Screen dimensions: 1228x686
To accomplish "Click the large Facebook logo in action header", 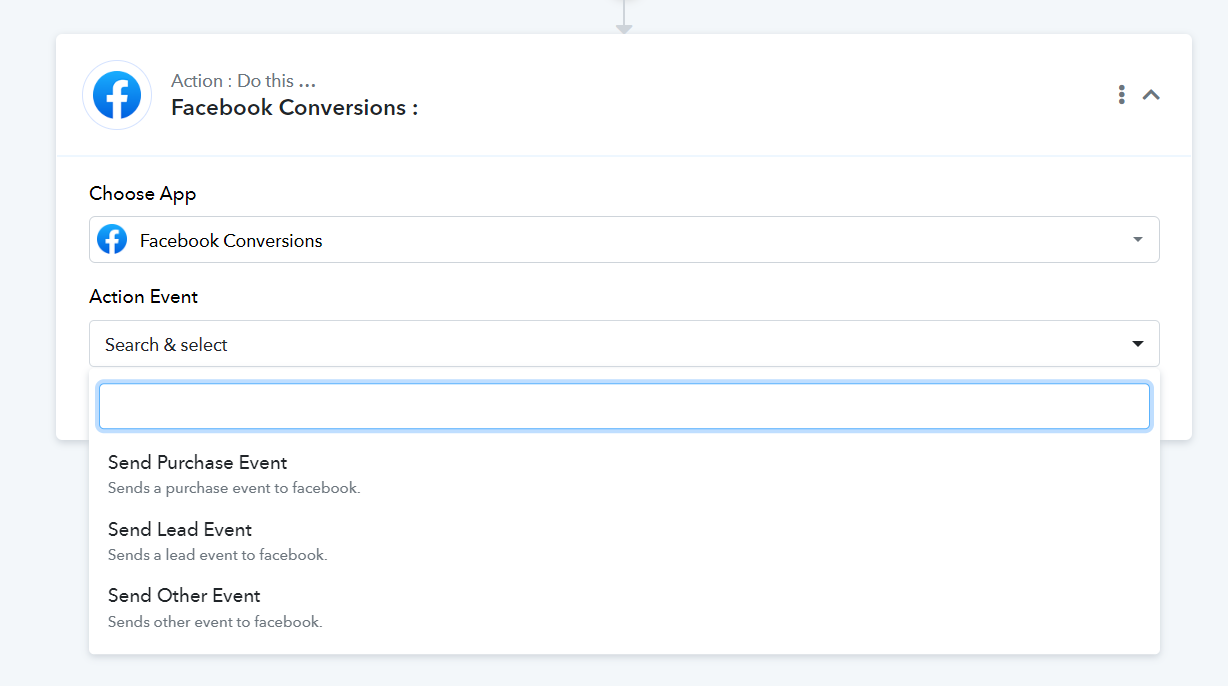I will tap(117, 95).
